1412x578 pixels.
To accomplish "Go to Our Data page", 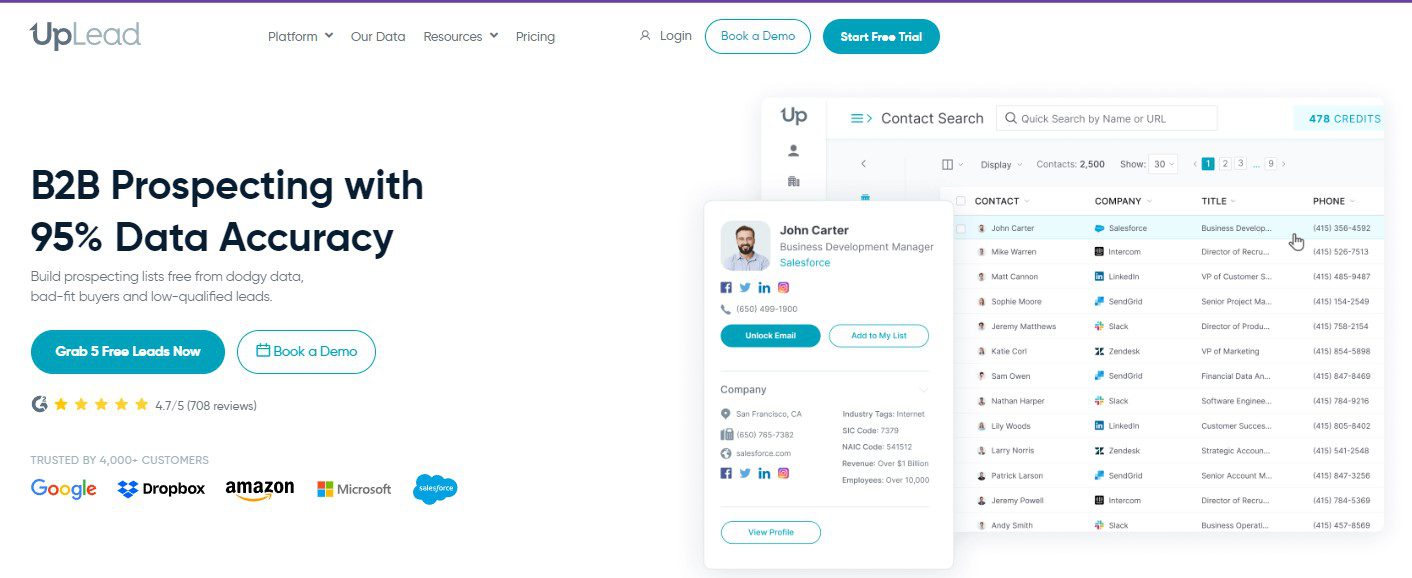I will coord(378,36).
